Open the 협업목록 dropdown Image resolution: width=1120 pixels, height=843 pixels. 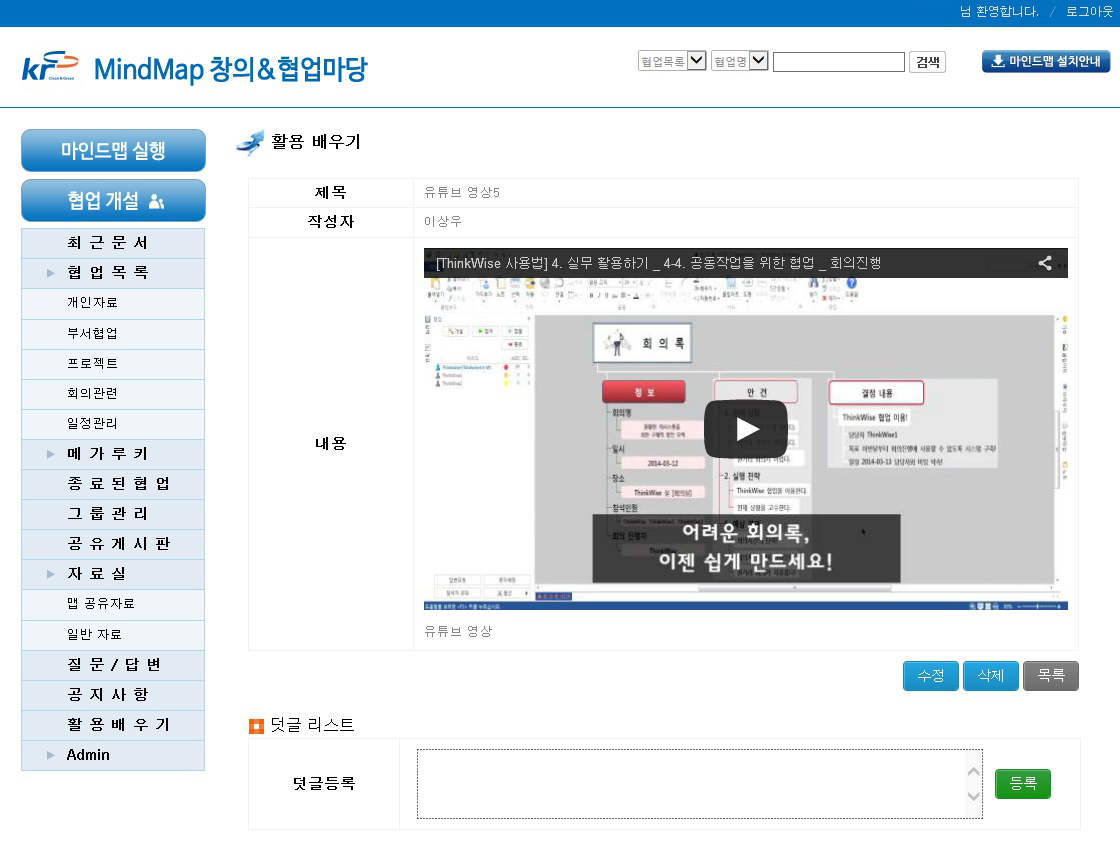(x=672, y=61)
